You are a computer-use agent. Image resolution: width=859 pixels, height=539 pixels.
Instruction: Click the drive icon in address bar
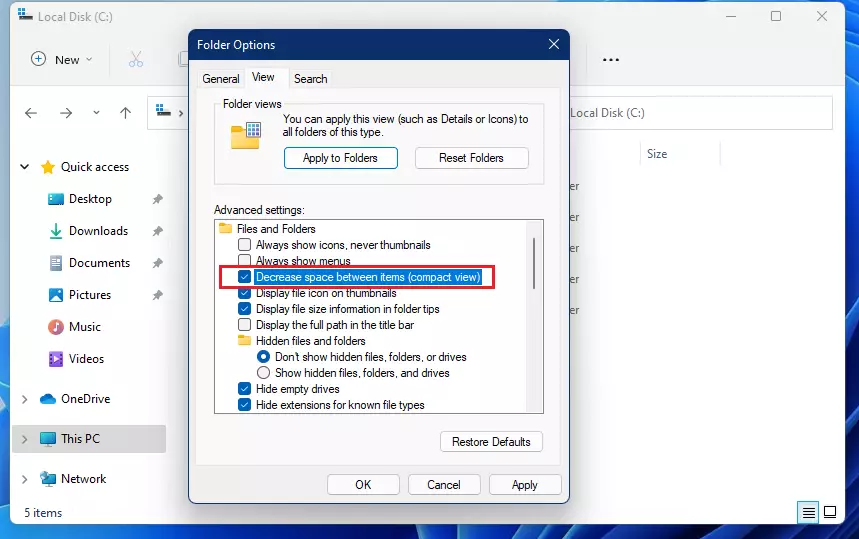point(163,111)
